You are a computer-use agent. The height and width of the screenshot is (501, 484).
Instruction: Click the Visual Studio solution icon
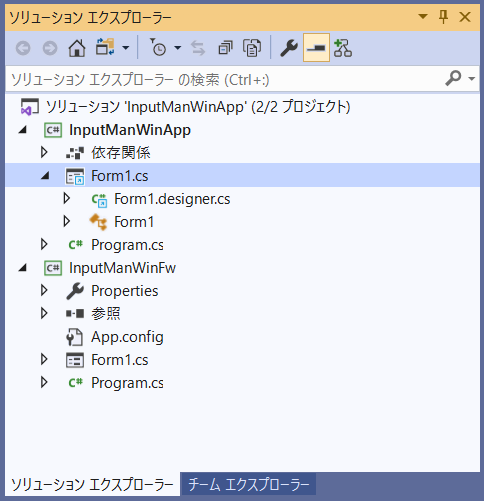coord(30,107)
